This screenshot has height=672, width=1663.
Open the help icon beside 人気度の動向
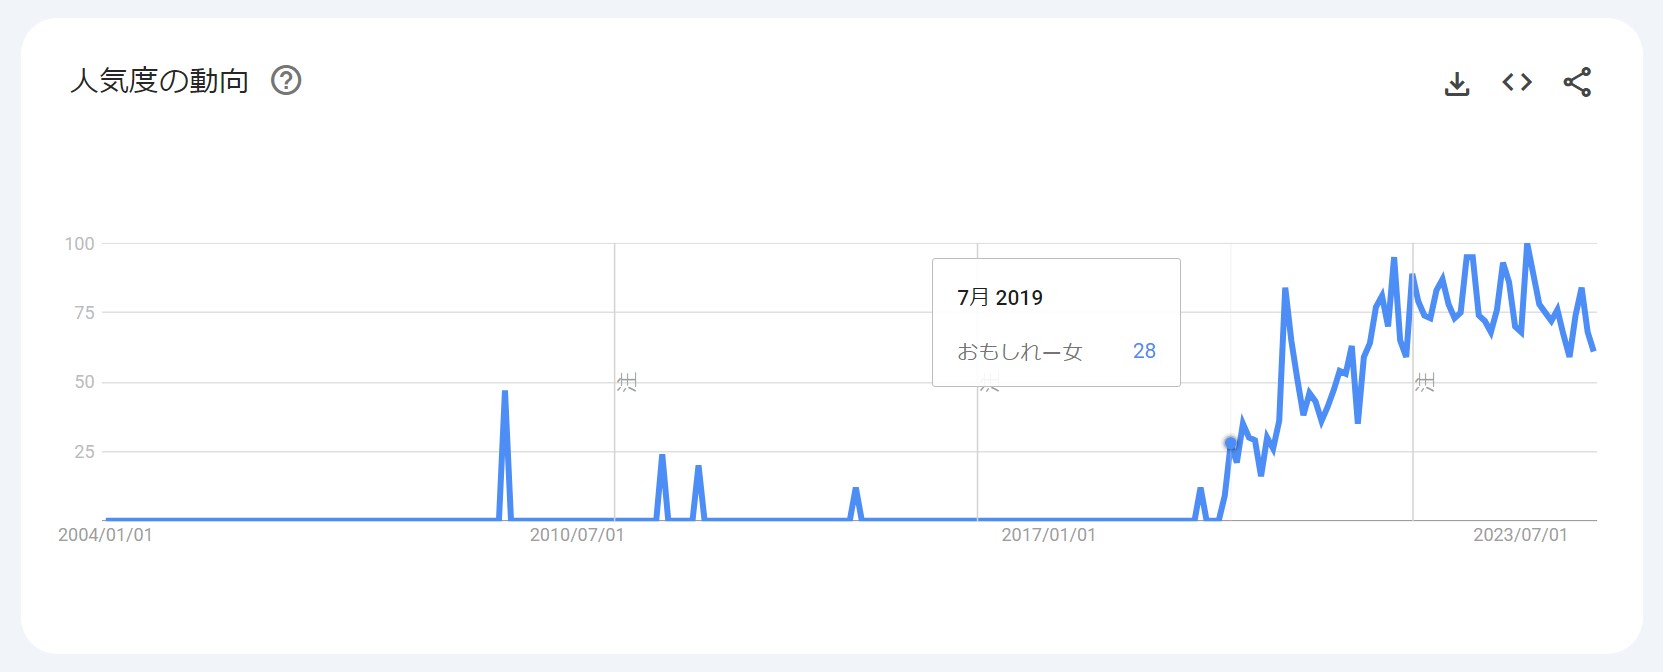[x=286, y=80]
